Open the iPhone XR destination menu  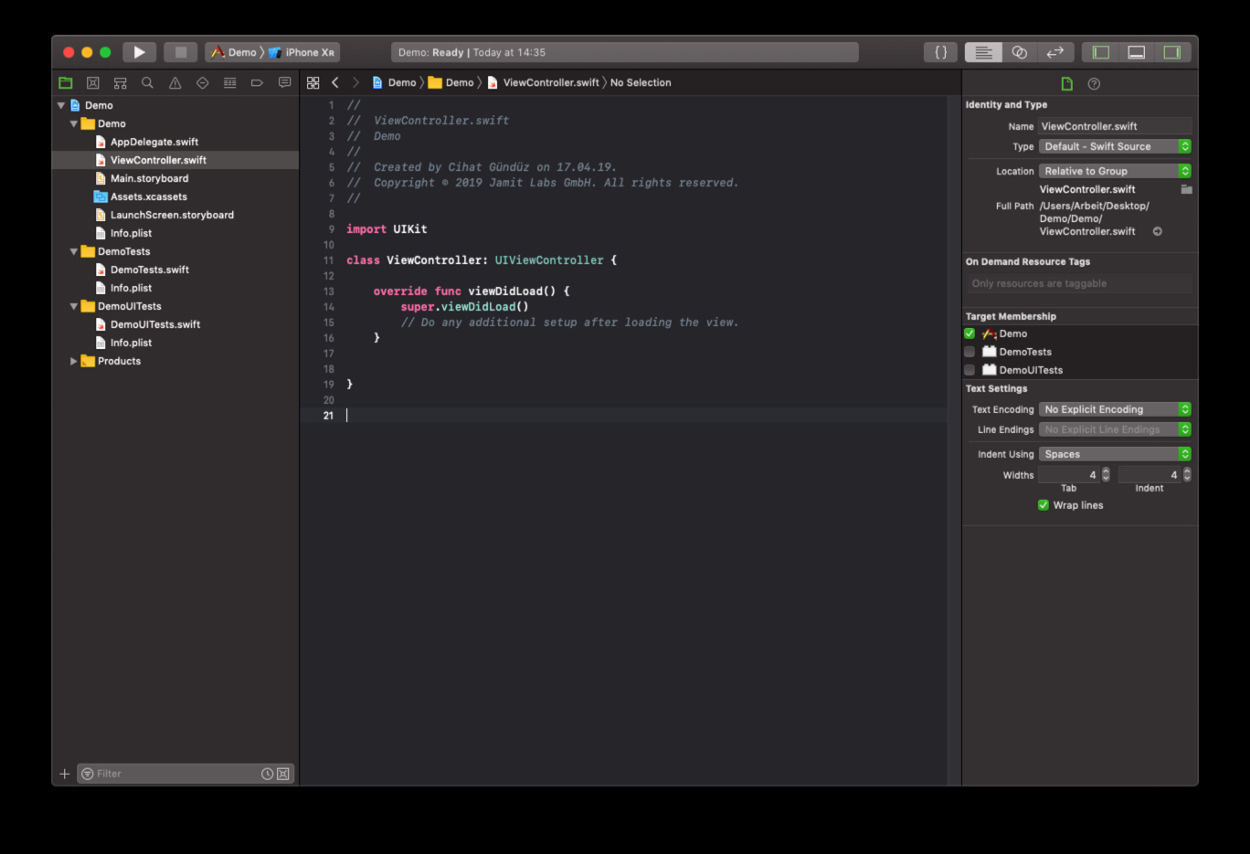311,51
